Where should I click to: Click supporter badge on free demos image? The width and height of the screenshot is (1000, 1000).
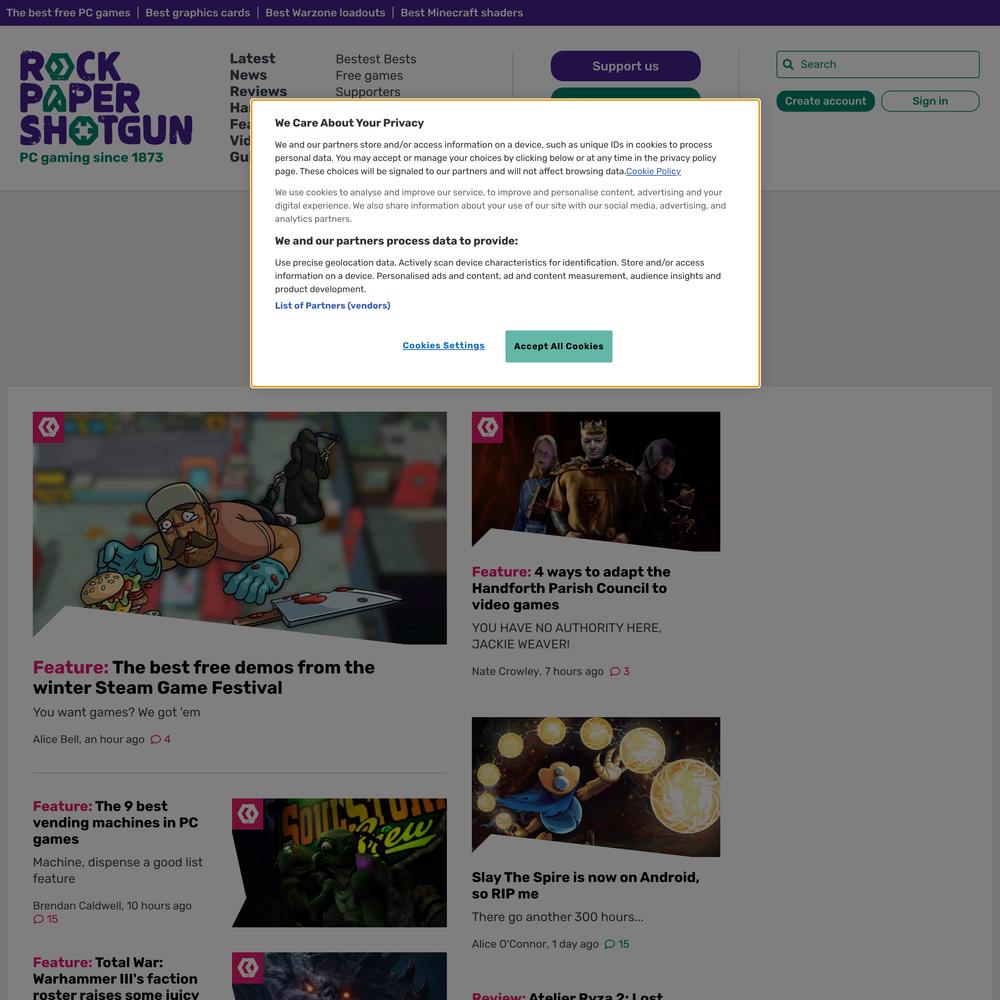[x=48, y=427]
